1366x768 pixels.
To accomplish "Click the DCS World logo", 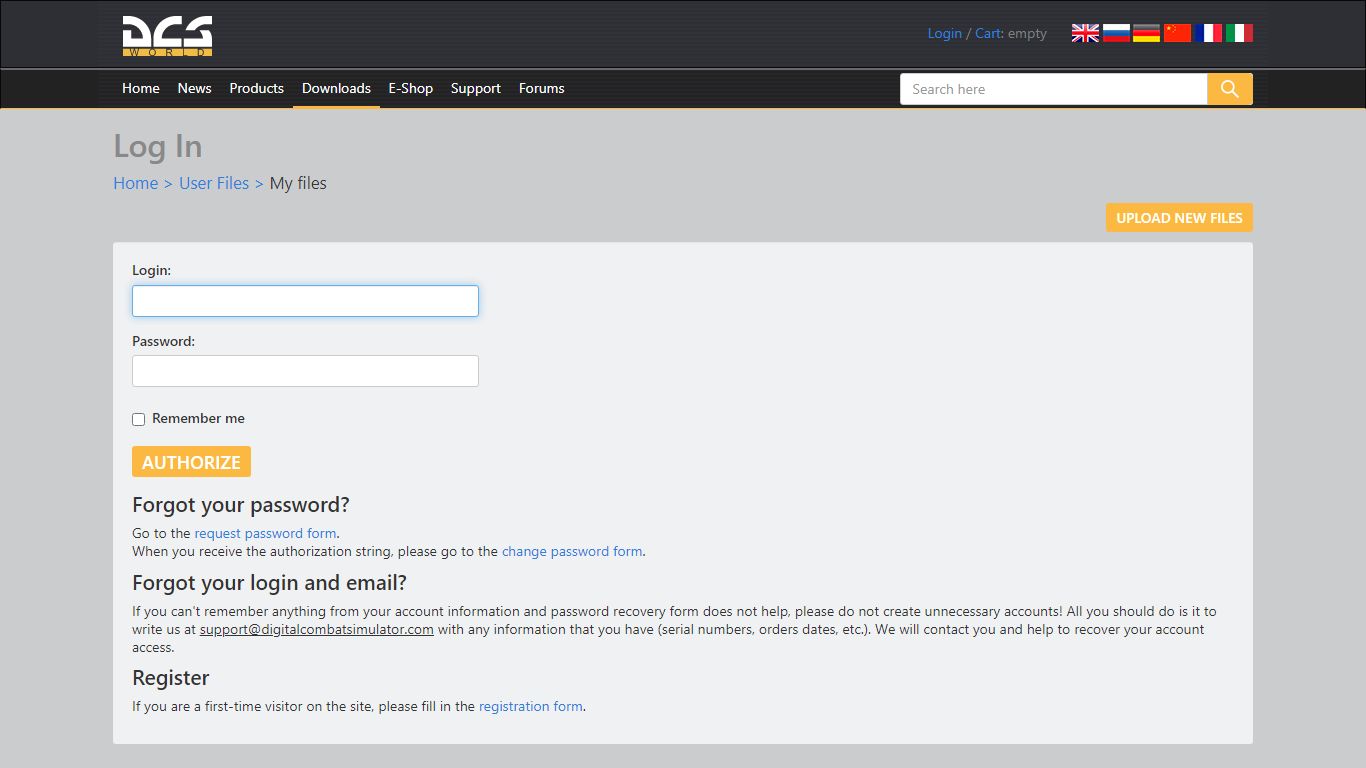I will [x=167, y=36].
